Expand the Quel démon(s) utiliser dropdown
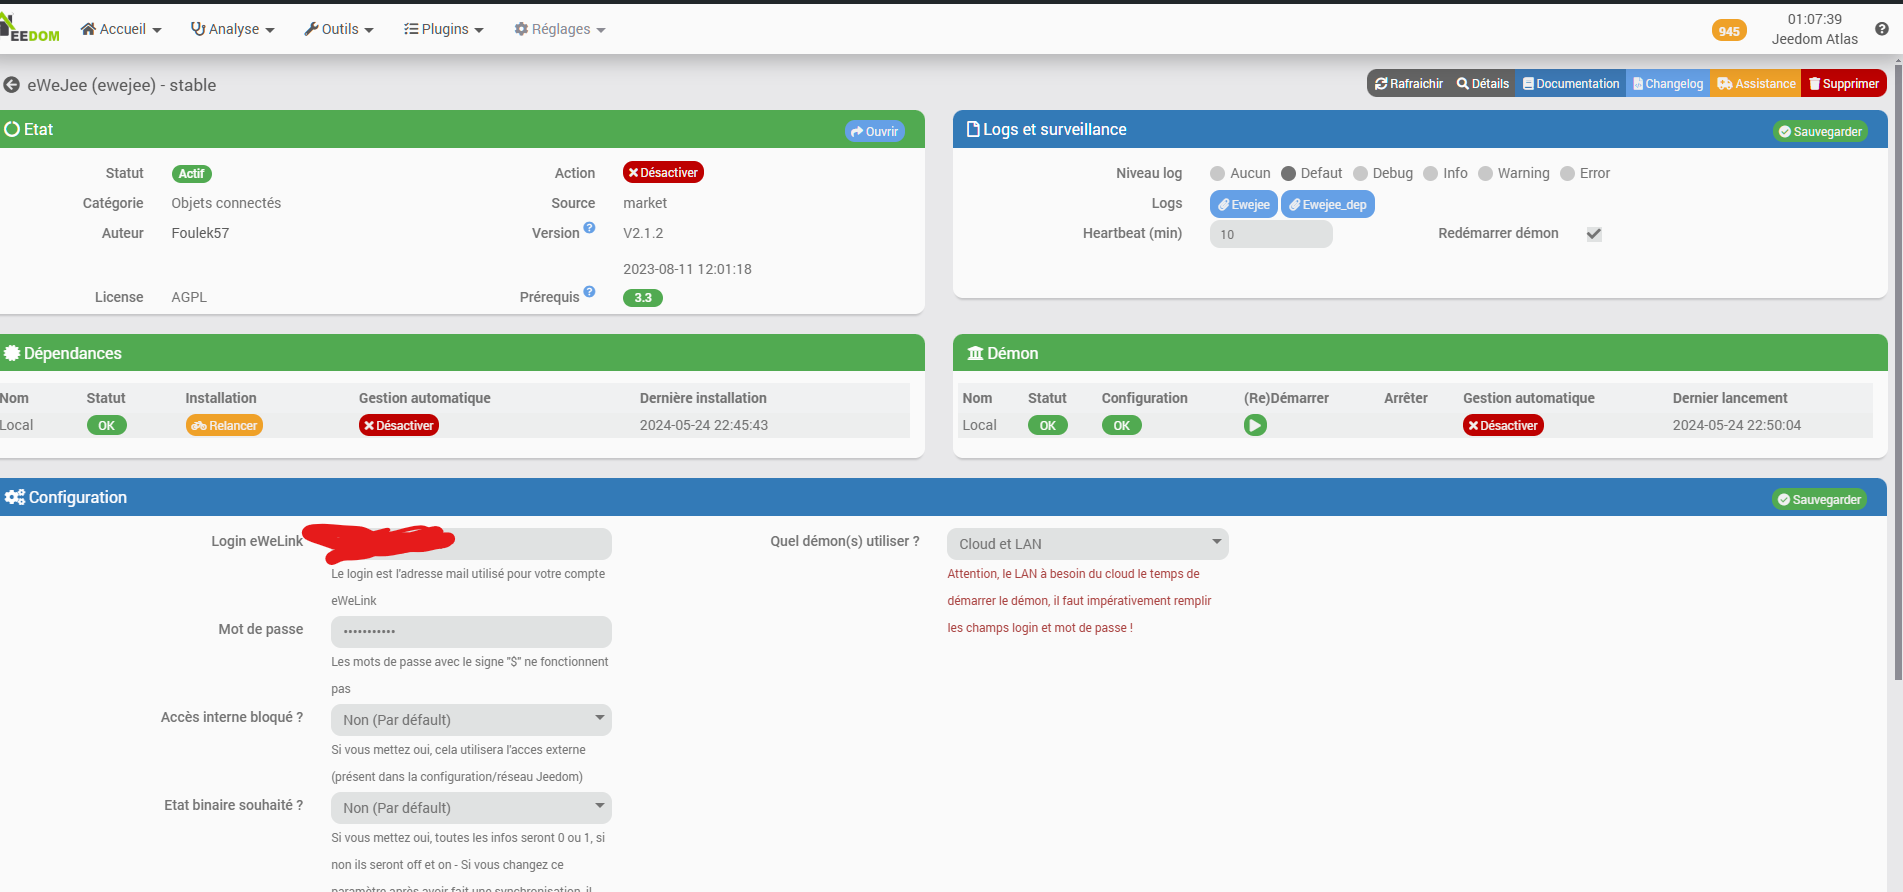The height and width of the screenshot is (892, 1903). [x=1087, y=544]
